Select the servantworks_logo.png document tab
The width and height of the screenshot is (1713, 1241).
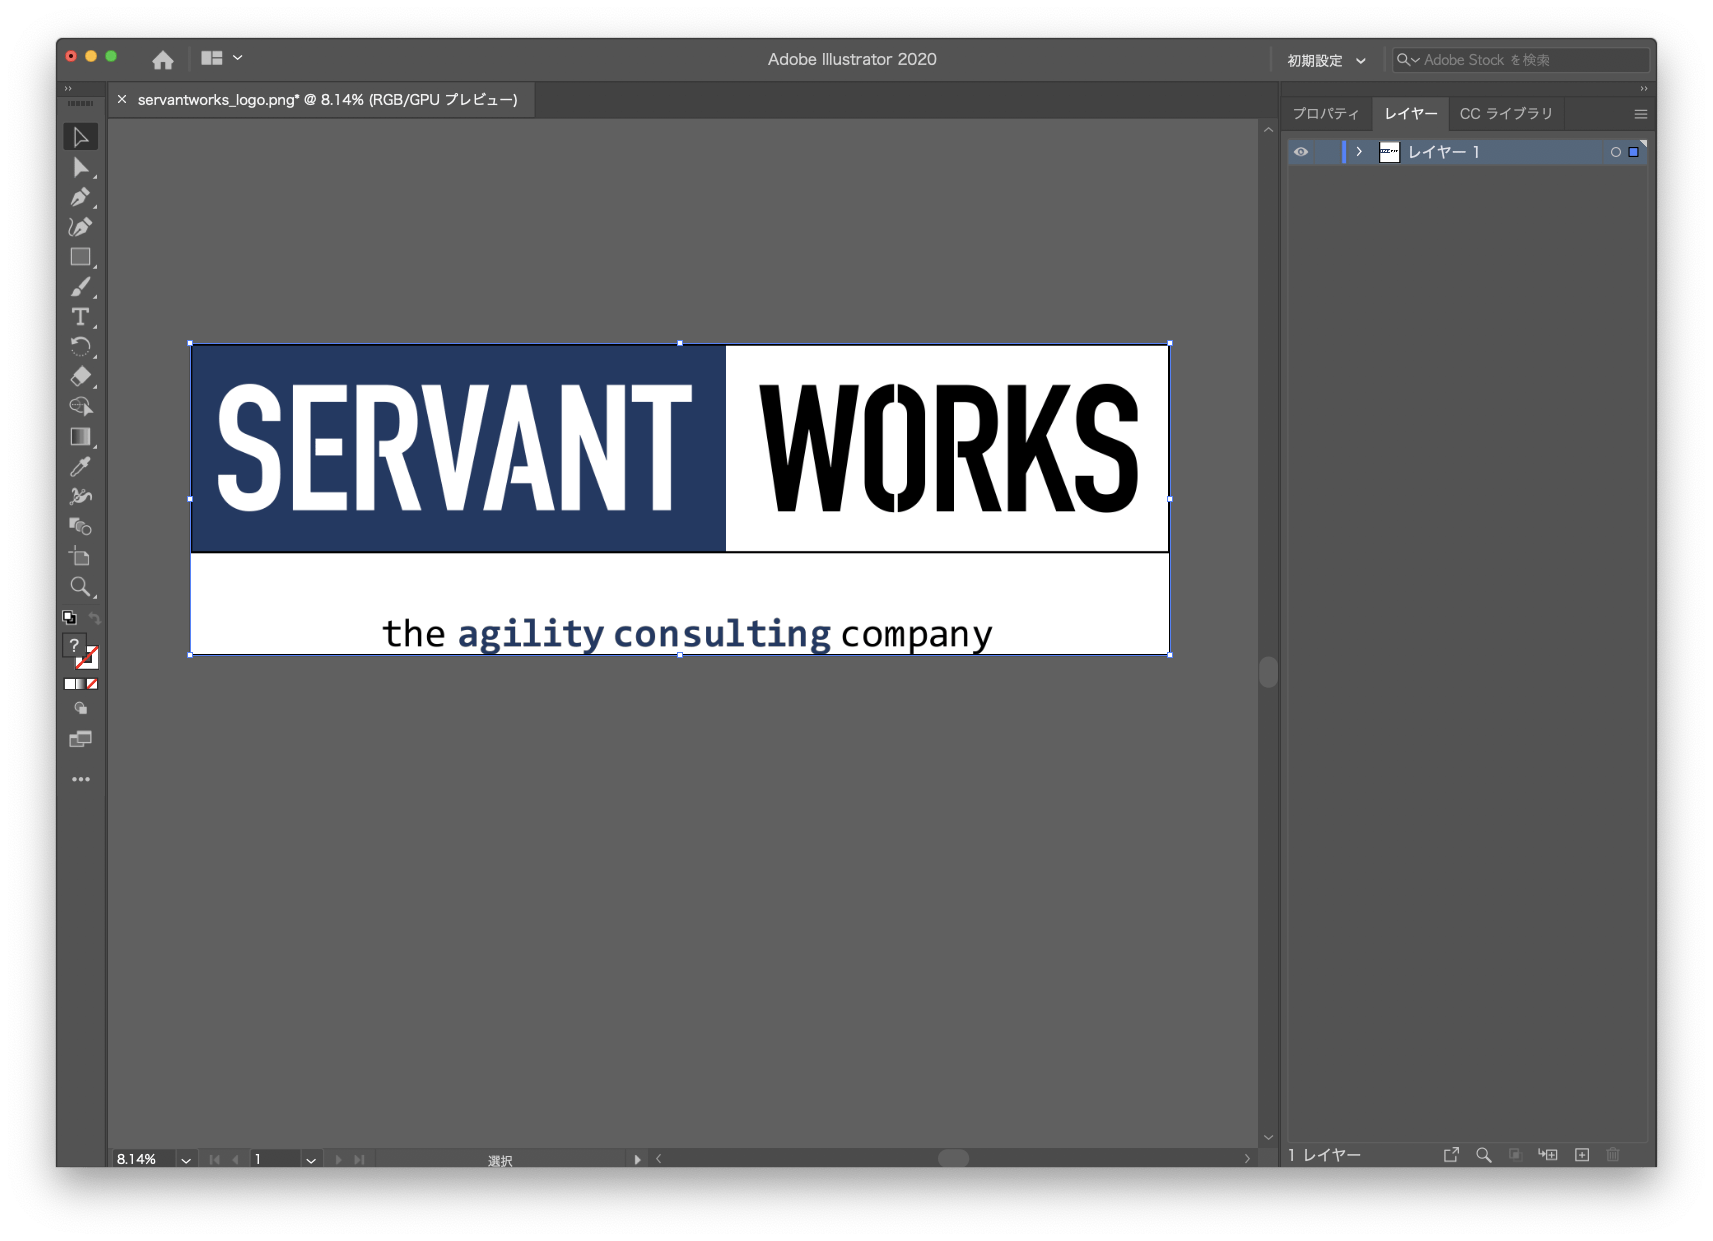tap(327, 100)
